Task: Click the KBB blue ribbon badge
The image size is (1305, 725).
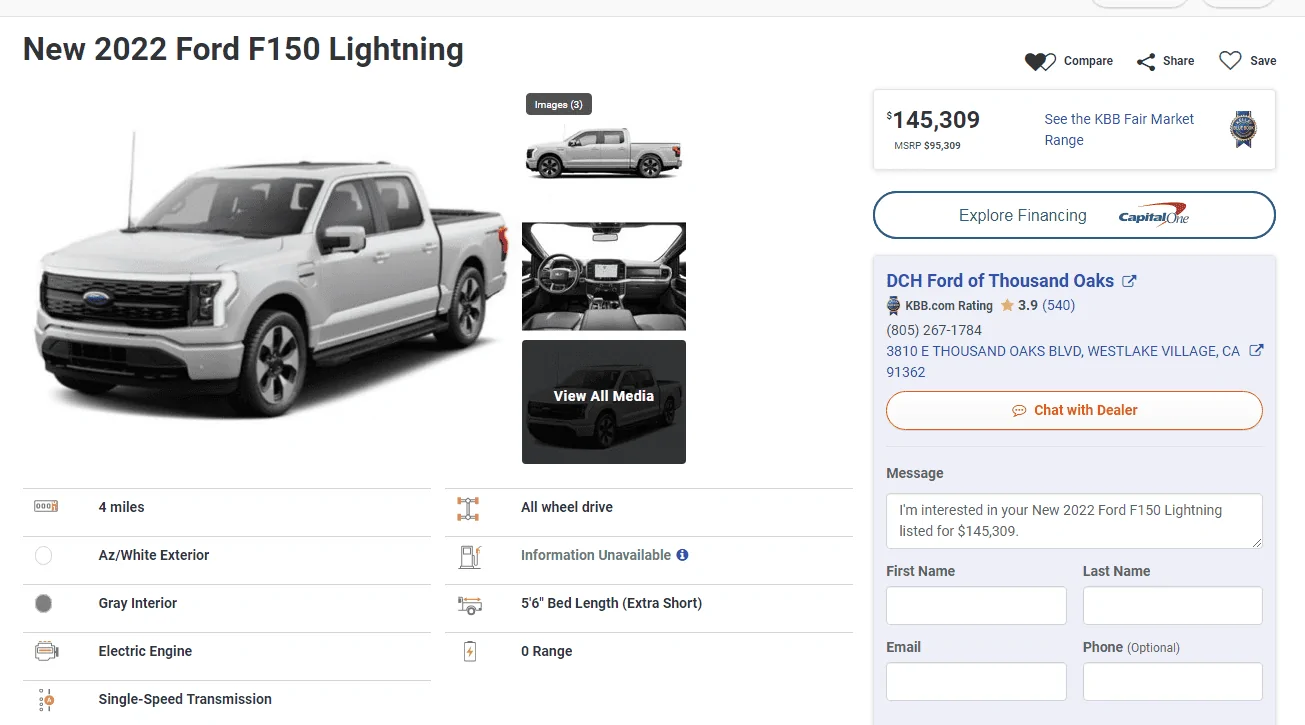Action: click(x=1243, y=129)
